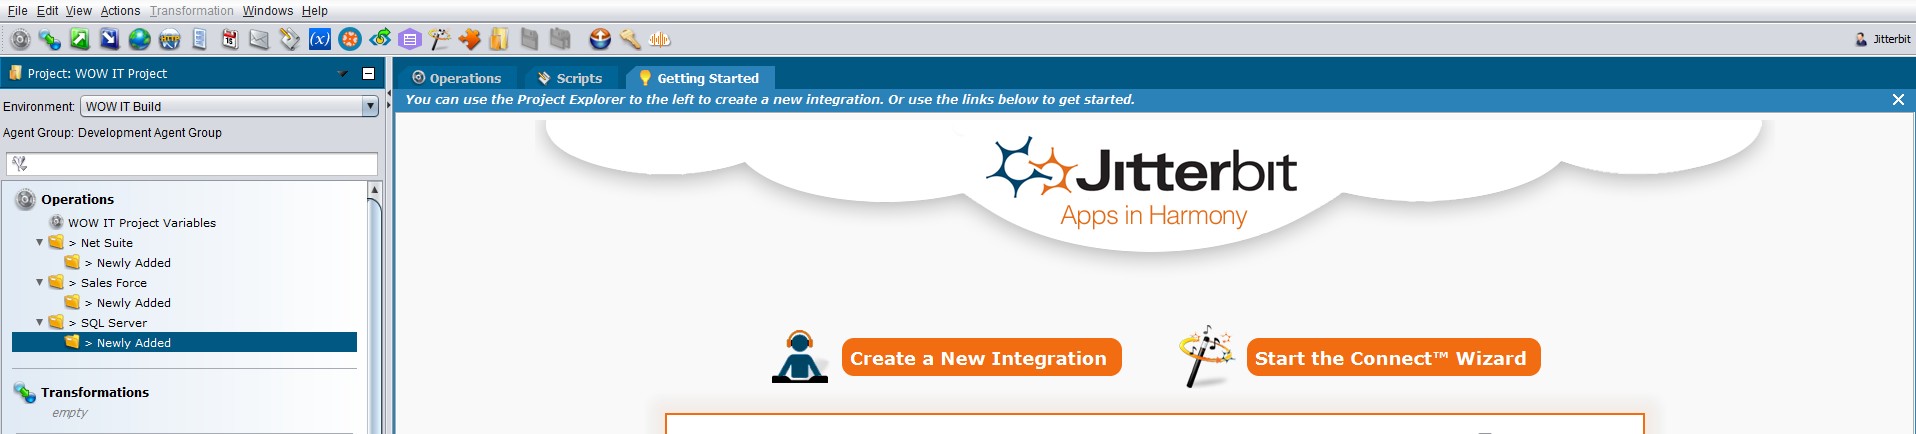1916x434 pixels.
Task: Click the envelope Email Messages toolbar icon
Action: (259, 39)
